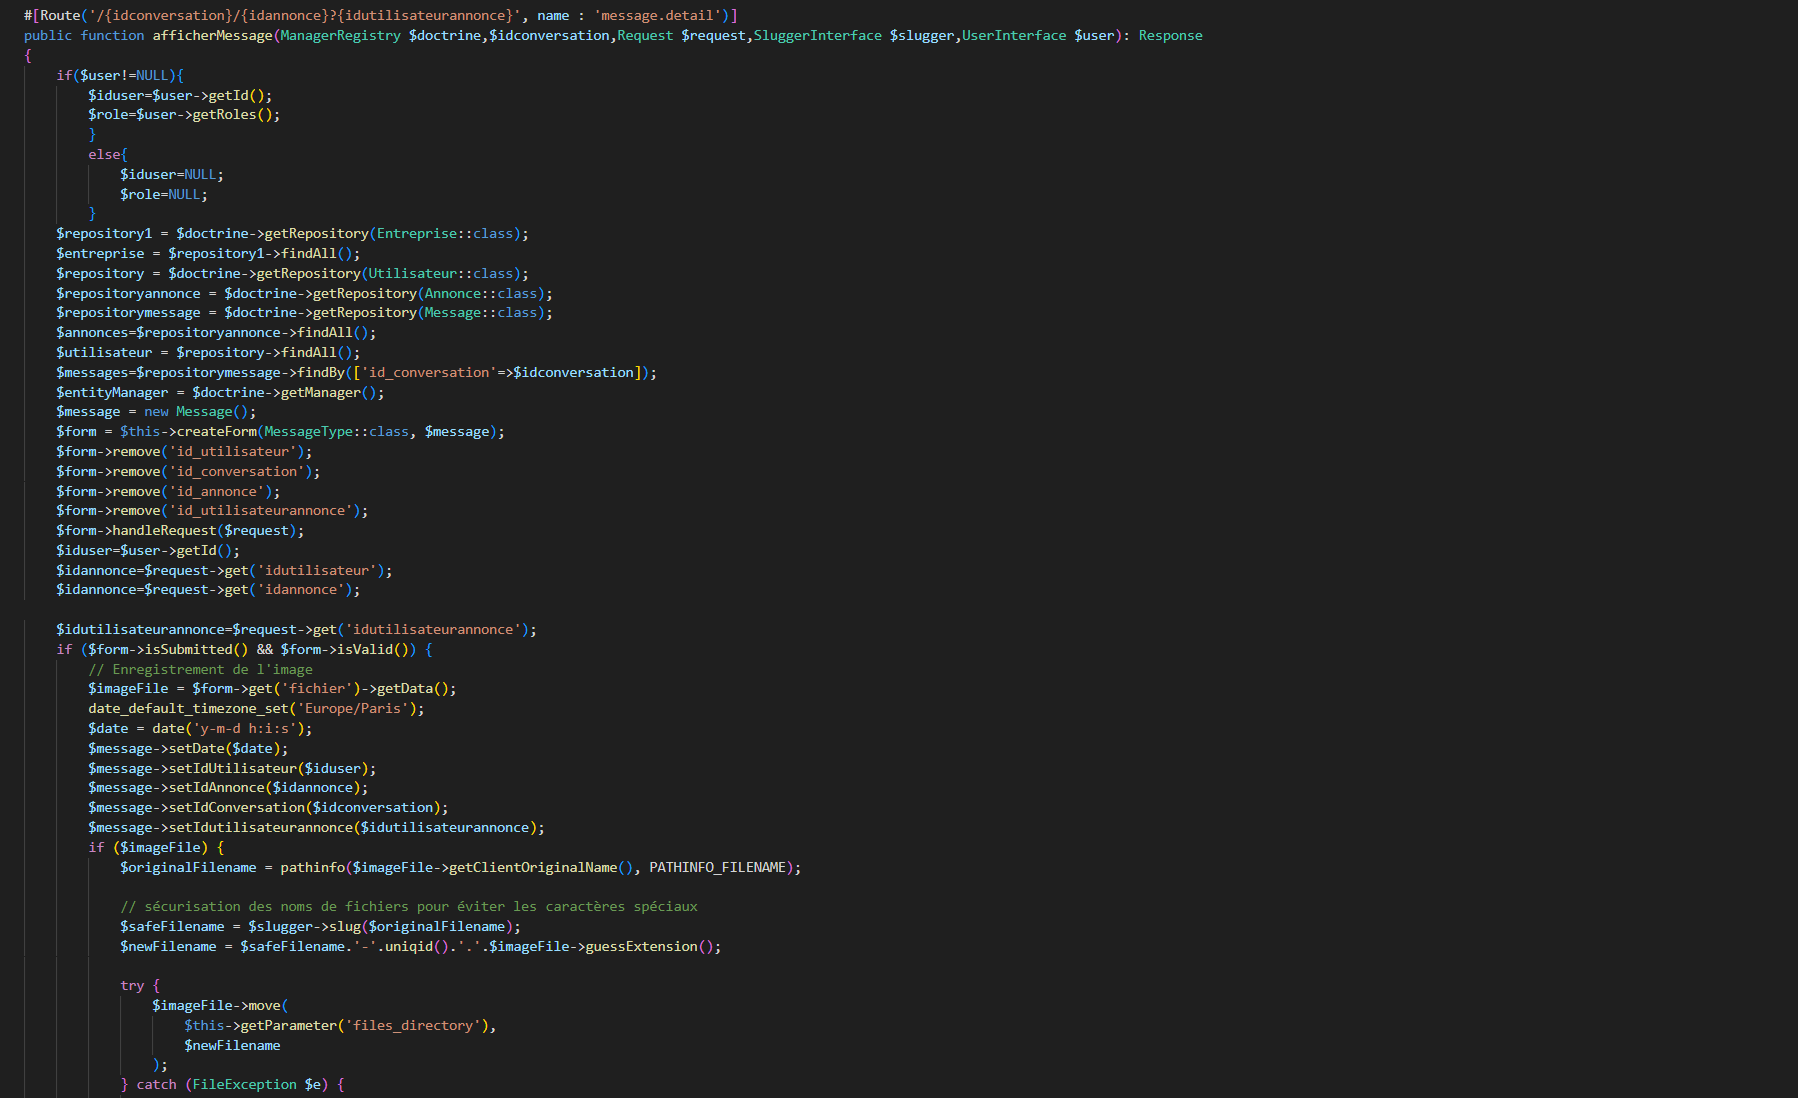Click Annonce::class in getRepository call
The width and height of the screenshot is (1798, 1098).
click(481, 293)
